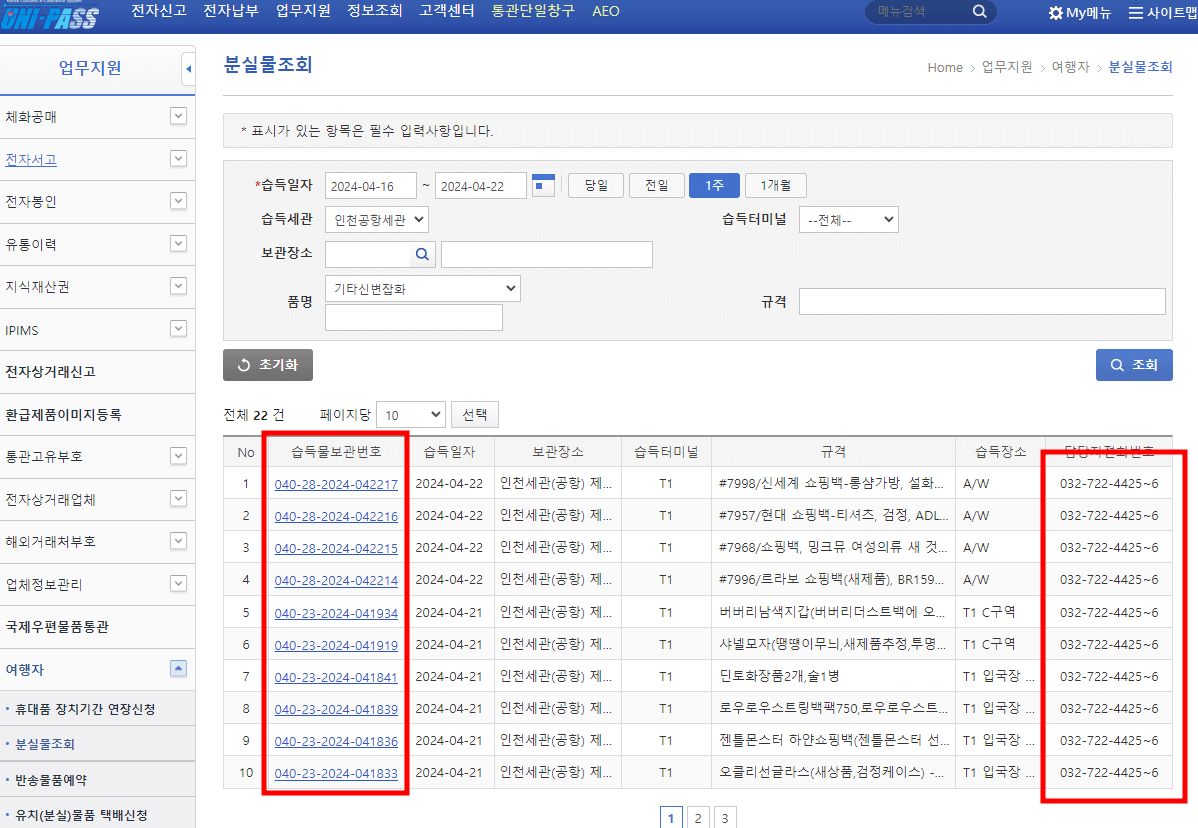This screenshot has width=1198, height=828.
Task: Click the 보관장소 search magnifier
Action: pos(422,254)
